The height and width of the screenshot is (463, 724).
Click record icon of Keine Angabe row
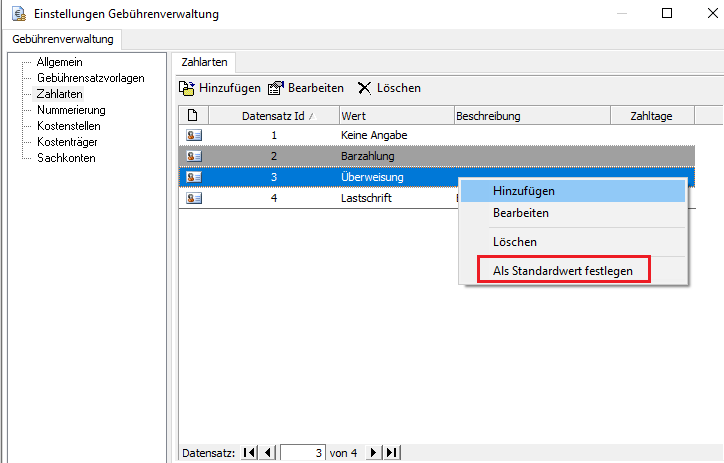click(x=194, y=135)
